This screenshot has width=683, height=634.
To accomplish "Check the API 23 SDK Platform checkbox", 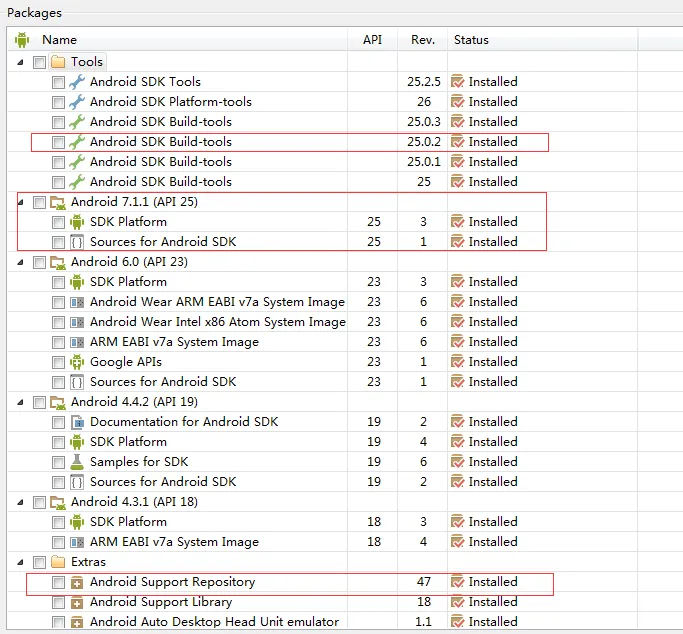I will coord(58,283).
